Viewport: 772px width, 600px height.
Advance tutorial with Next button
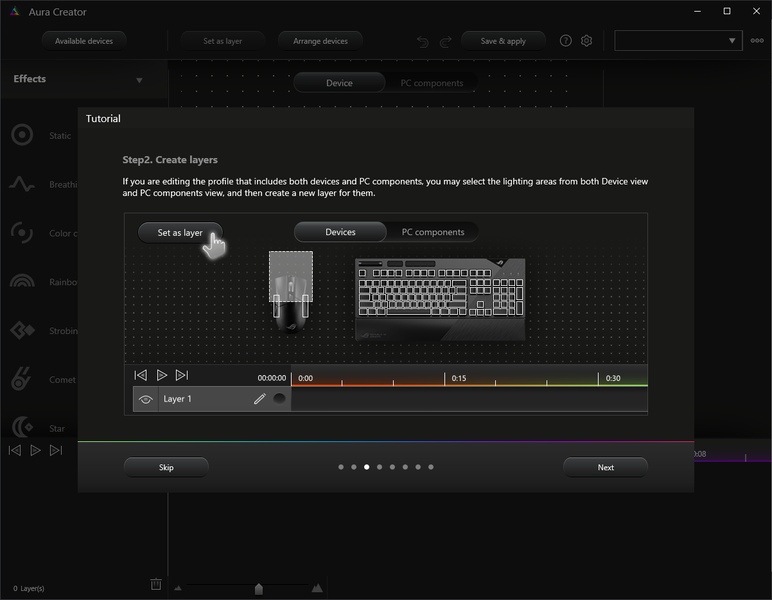pos(605,467)
